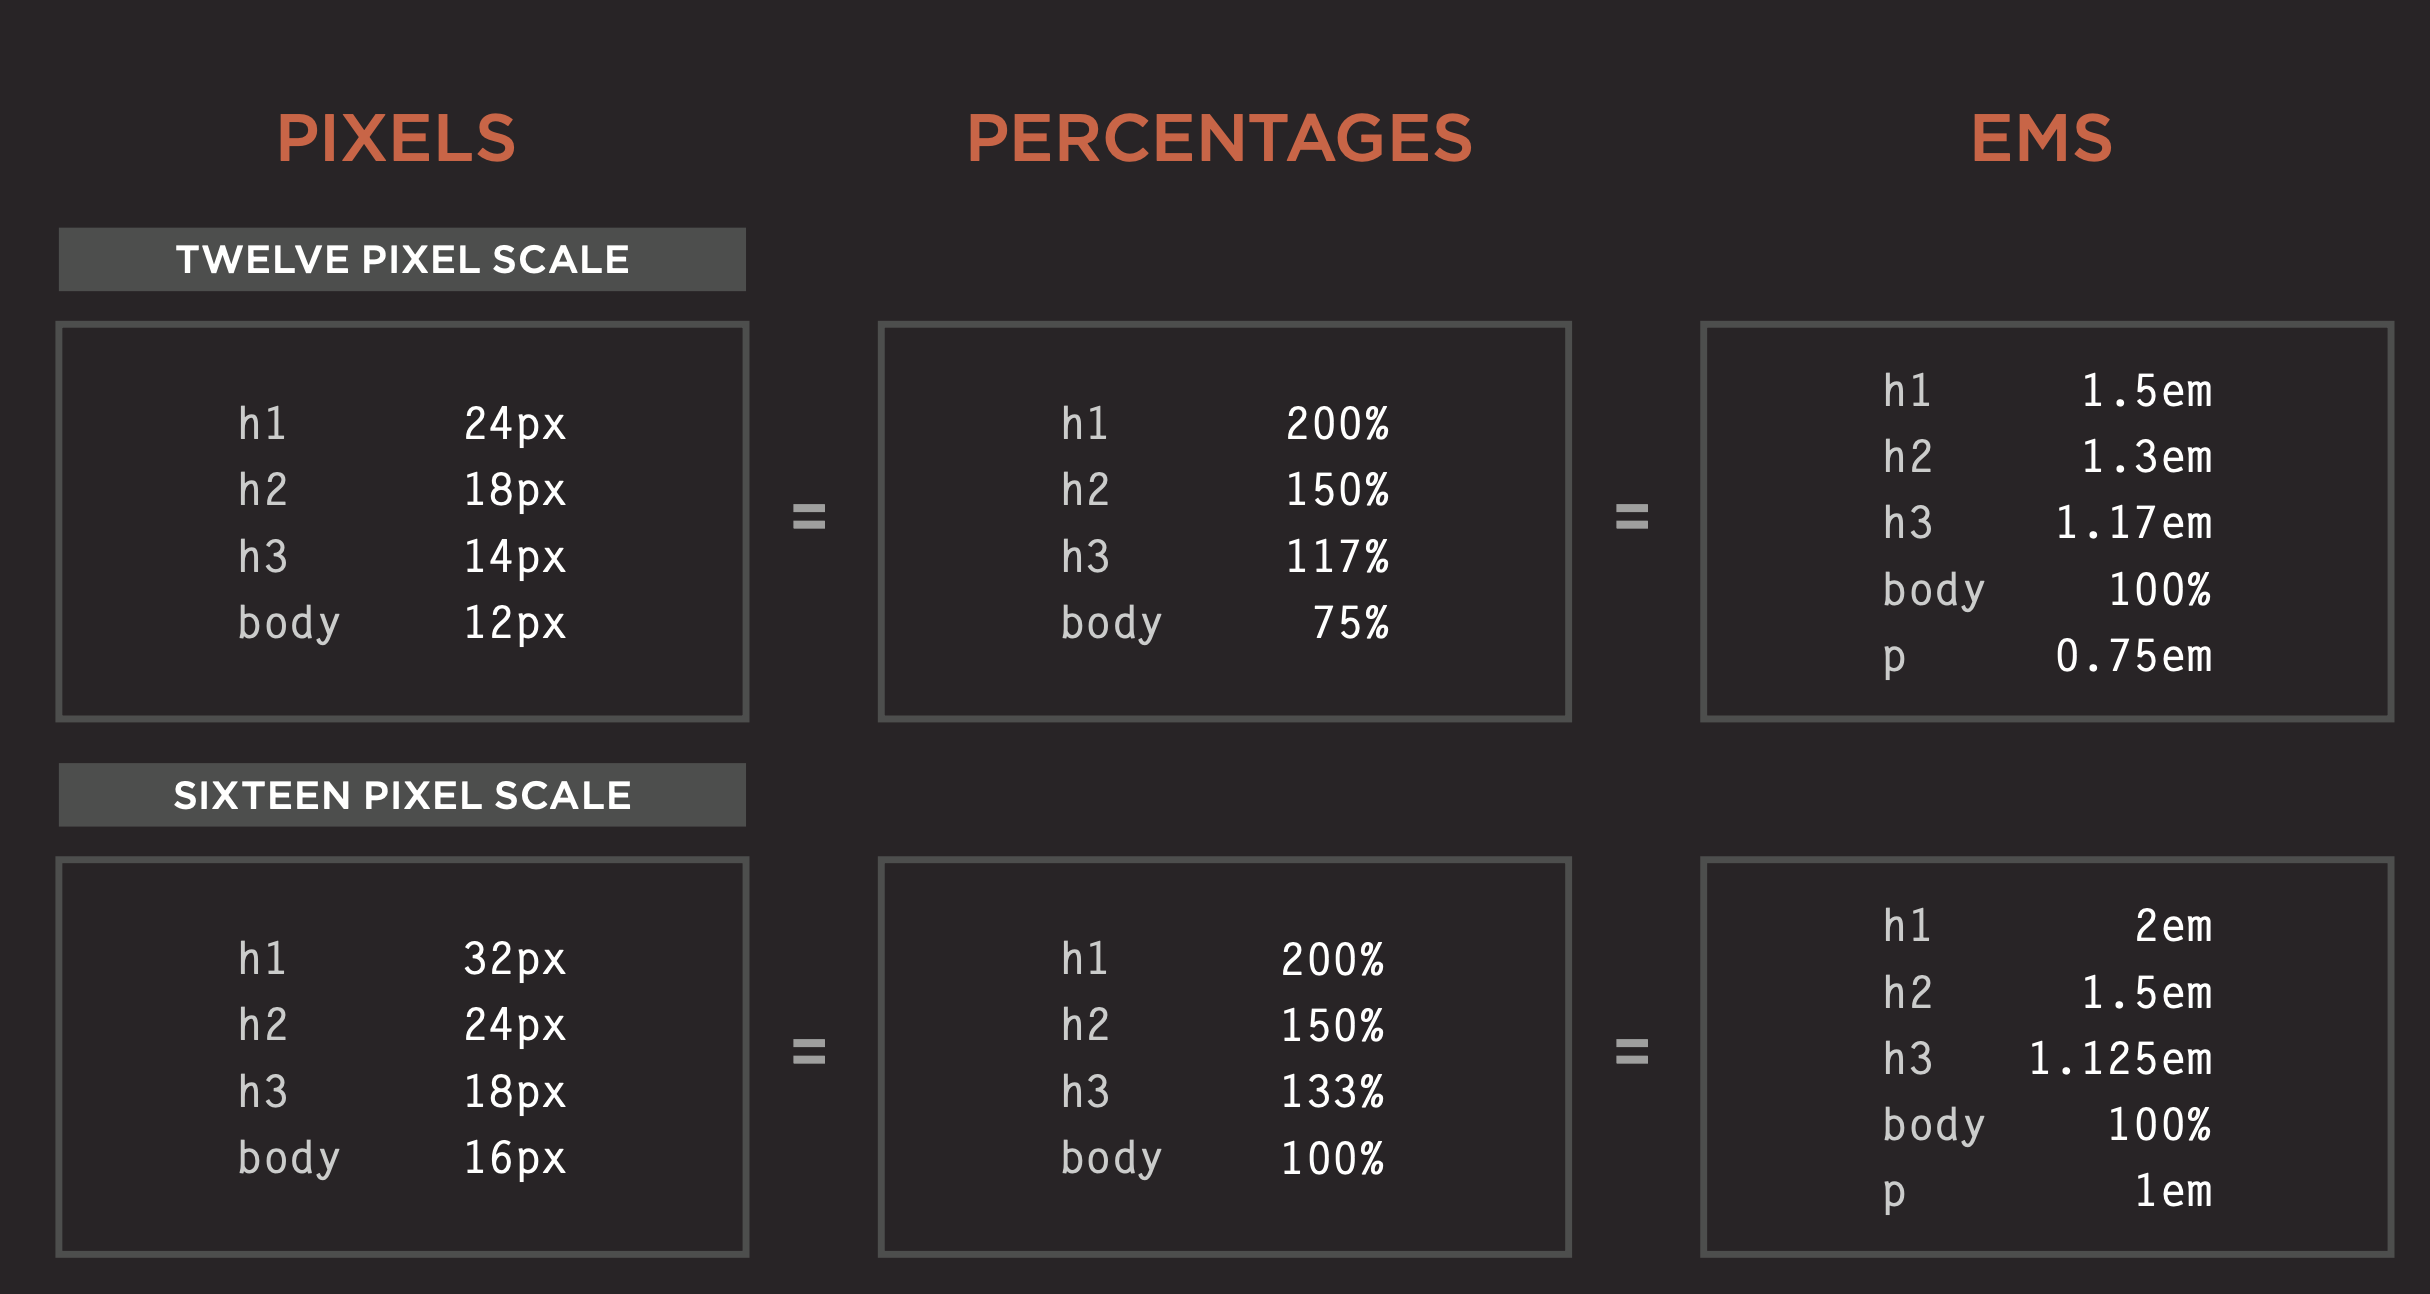Viewport: 2430px width, 1294px height.
Task: Click the PERCENTAGES column heading
Action: (1219, 138)
